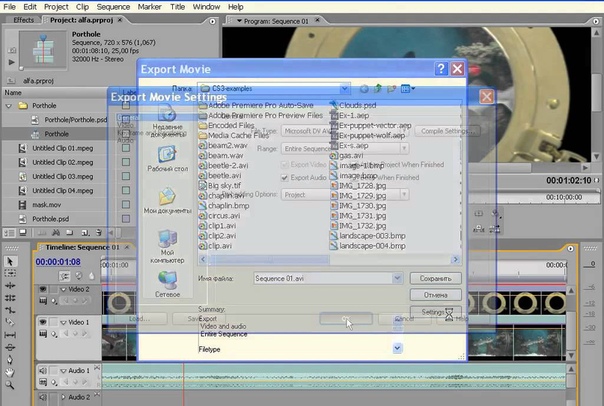Open the Папка CS3-examples folder dropdown
Screen dimensions: 604x406
345,89
